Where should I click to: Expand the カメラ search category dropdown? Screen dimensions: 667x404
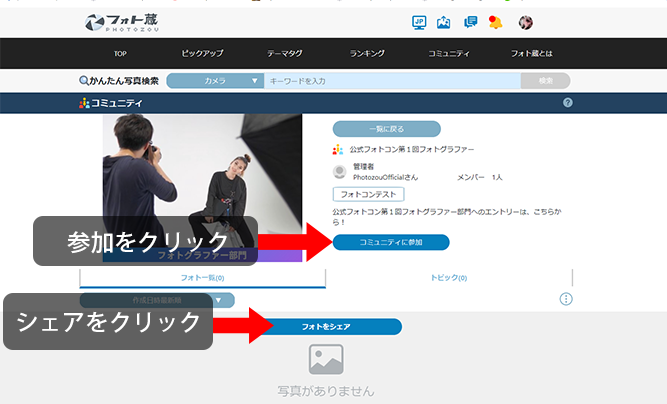point(215,81)
